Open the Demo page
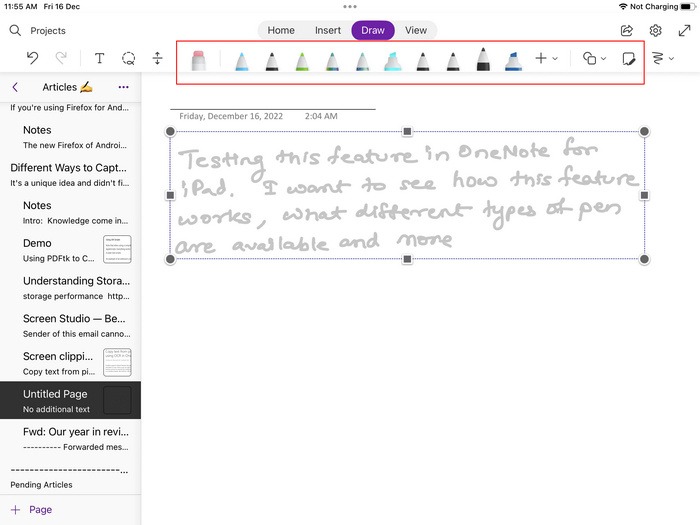The width and height of the screenshot is (700, 525). (70, 250)
